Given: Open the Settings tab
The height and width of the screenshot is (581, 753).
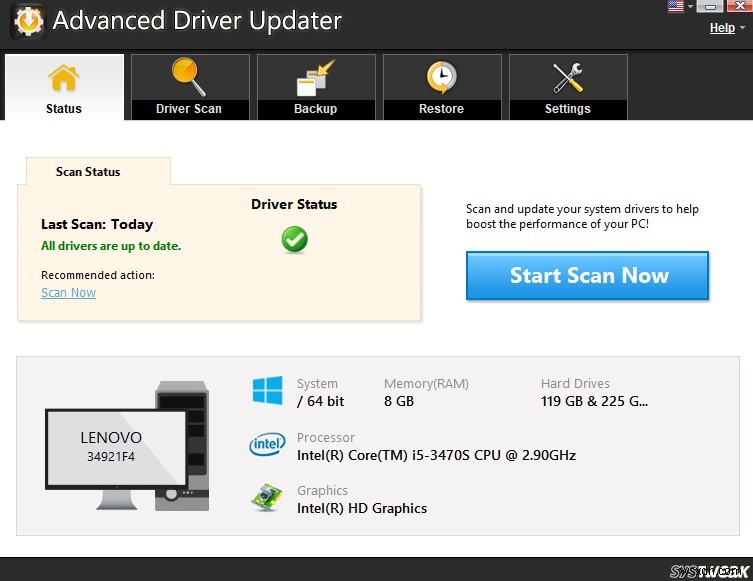Looking at the screenshot, I should pyautogui.click(x=568, y=87).
